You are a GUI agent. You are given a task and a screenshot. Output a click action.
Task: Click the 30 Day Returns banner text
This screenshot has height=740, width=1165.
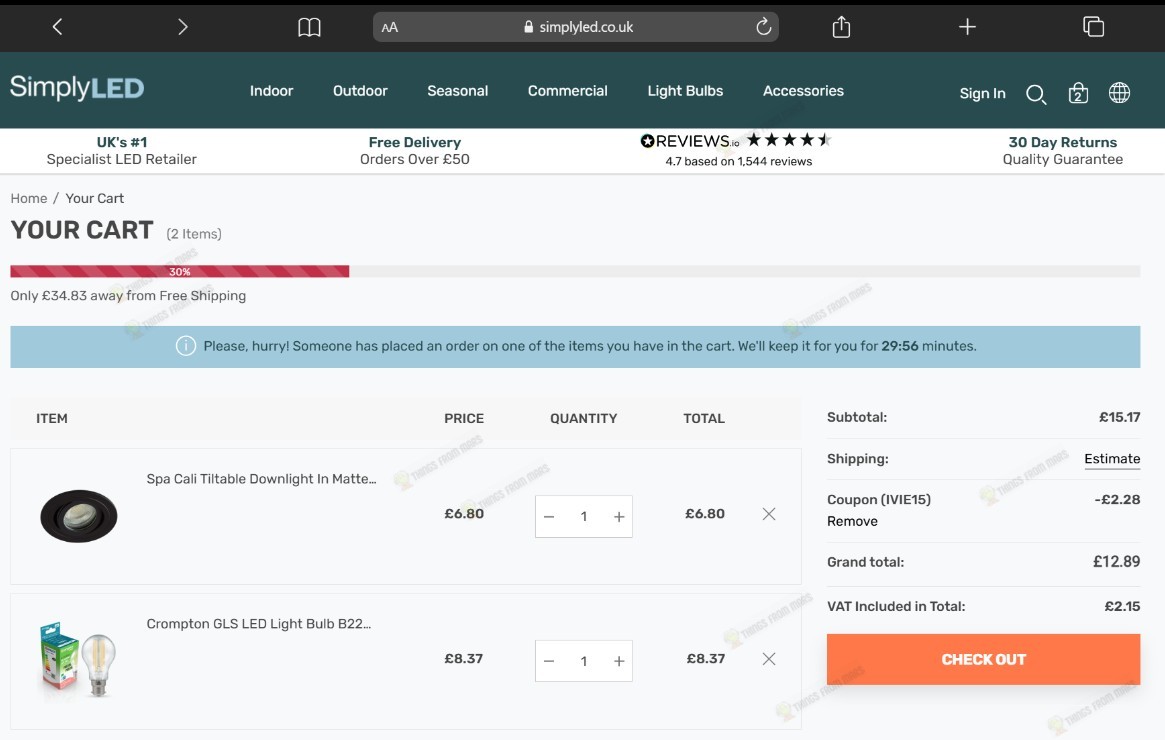point(1062,150)
